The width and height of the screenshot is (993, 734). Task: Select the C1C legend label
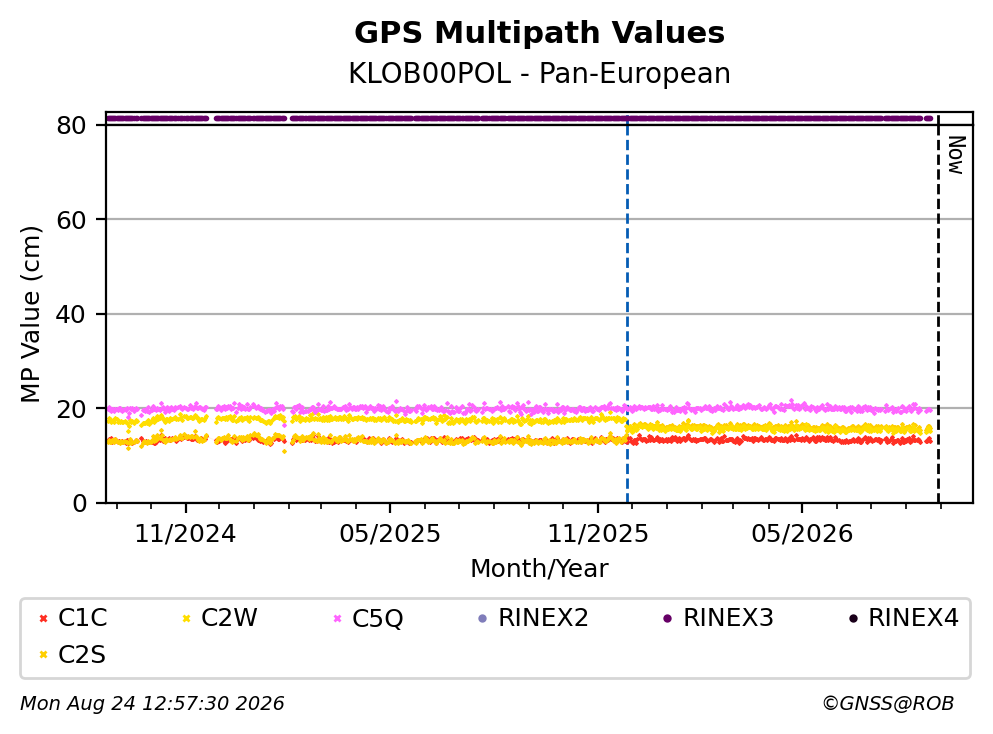pos(82,617)
